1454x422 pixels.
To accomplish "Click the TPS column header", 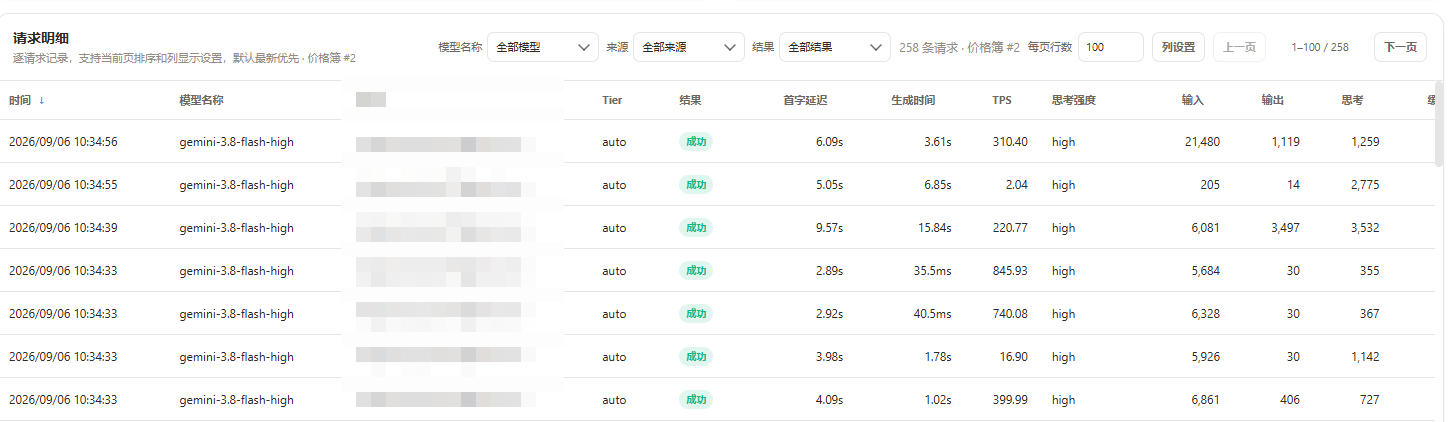I will (x=1002, y=101).
